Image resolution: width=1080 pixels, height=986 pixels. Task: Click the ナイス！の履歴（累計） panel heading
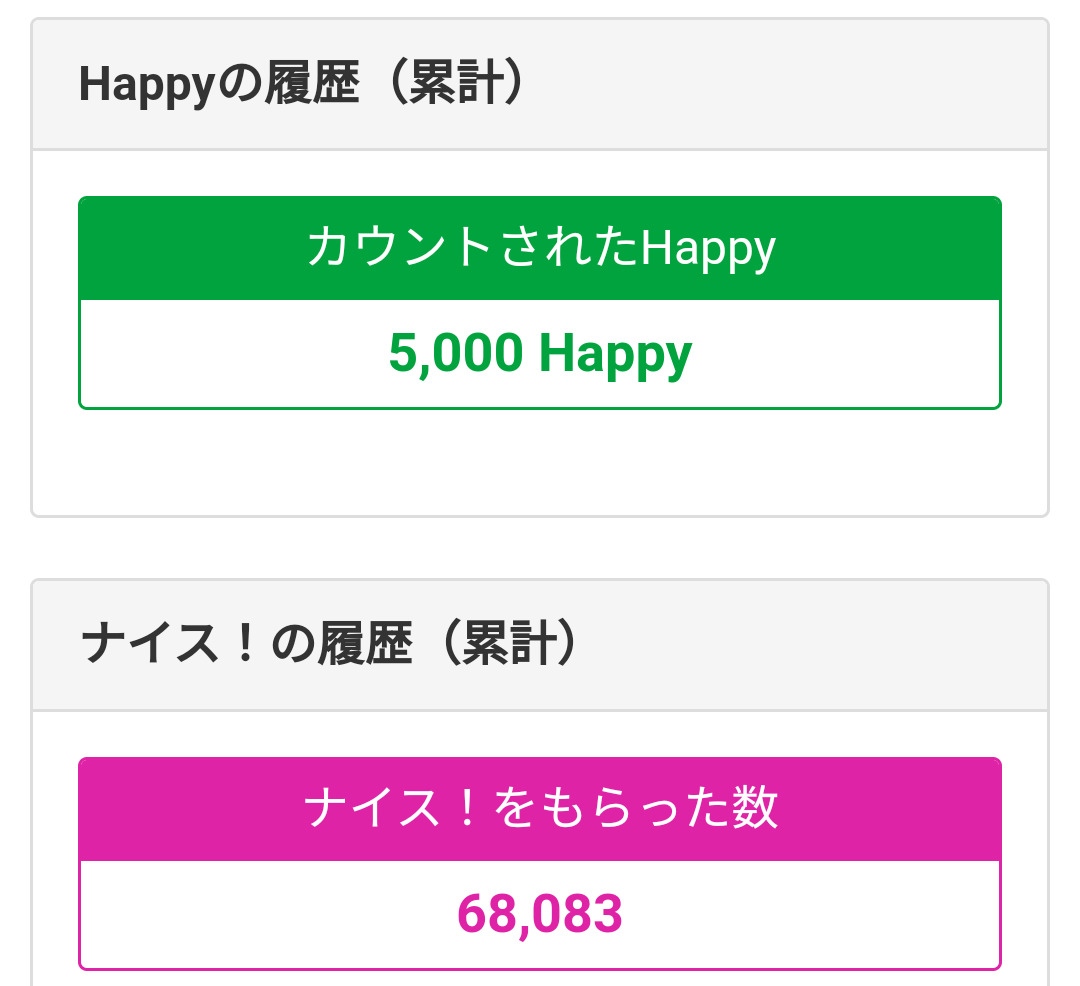[x=328, y=646]
